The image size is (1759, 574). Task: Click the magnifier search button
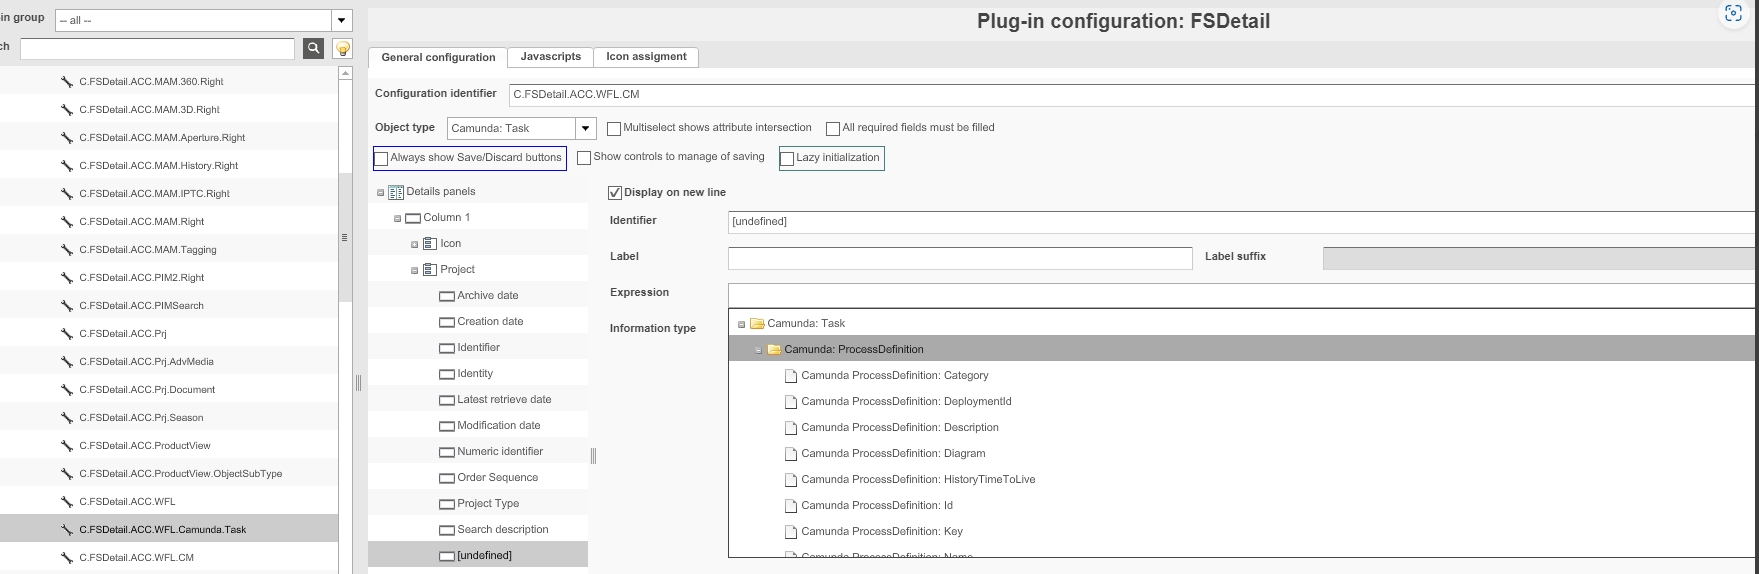pos(313,48)
